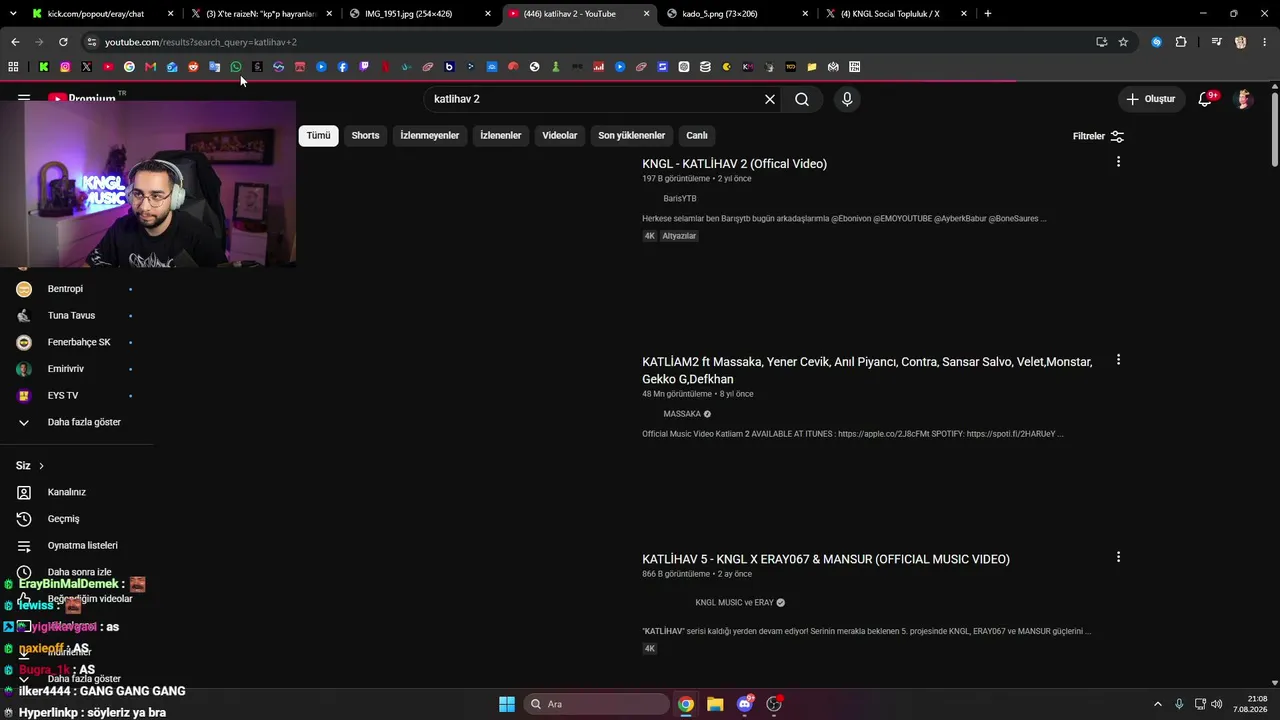
Task: Click the YouTube voice search microphone
Action: tap(847, 99)
